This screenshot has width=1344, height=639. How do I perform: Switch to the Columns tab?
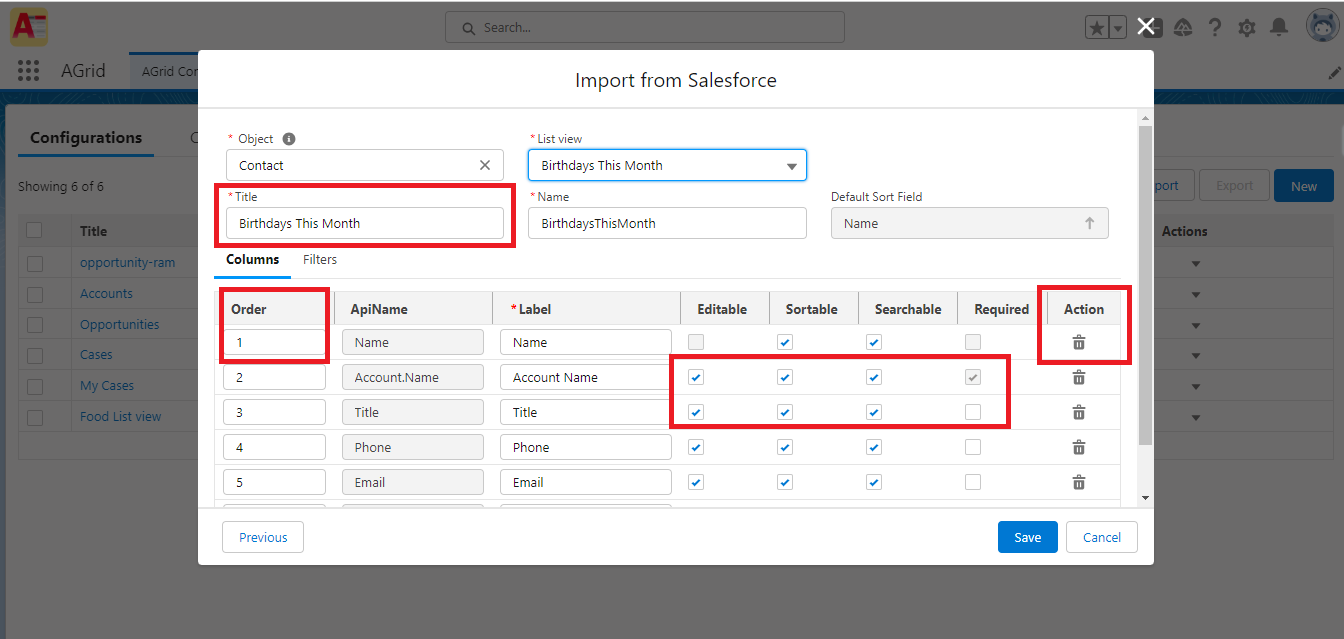click(x=252, y=260)
